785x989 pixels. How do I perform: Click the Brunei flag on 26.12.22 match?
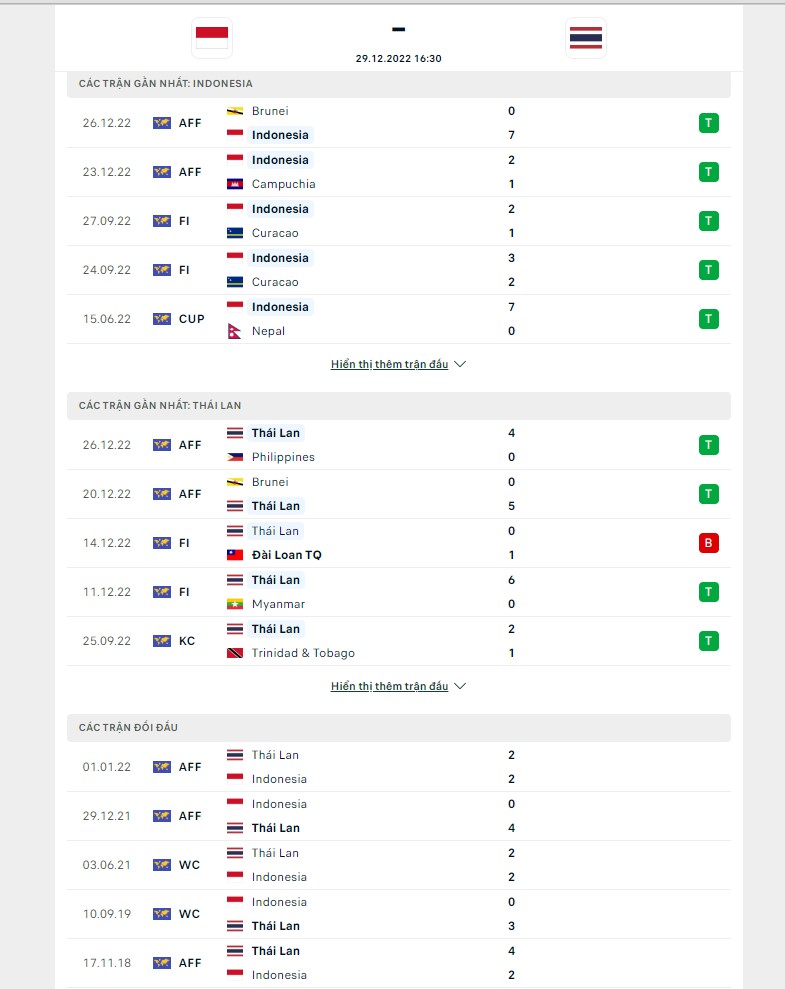pyautogui.click(x=235, y=111)
